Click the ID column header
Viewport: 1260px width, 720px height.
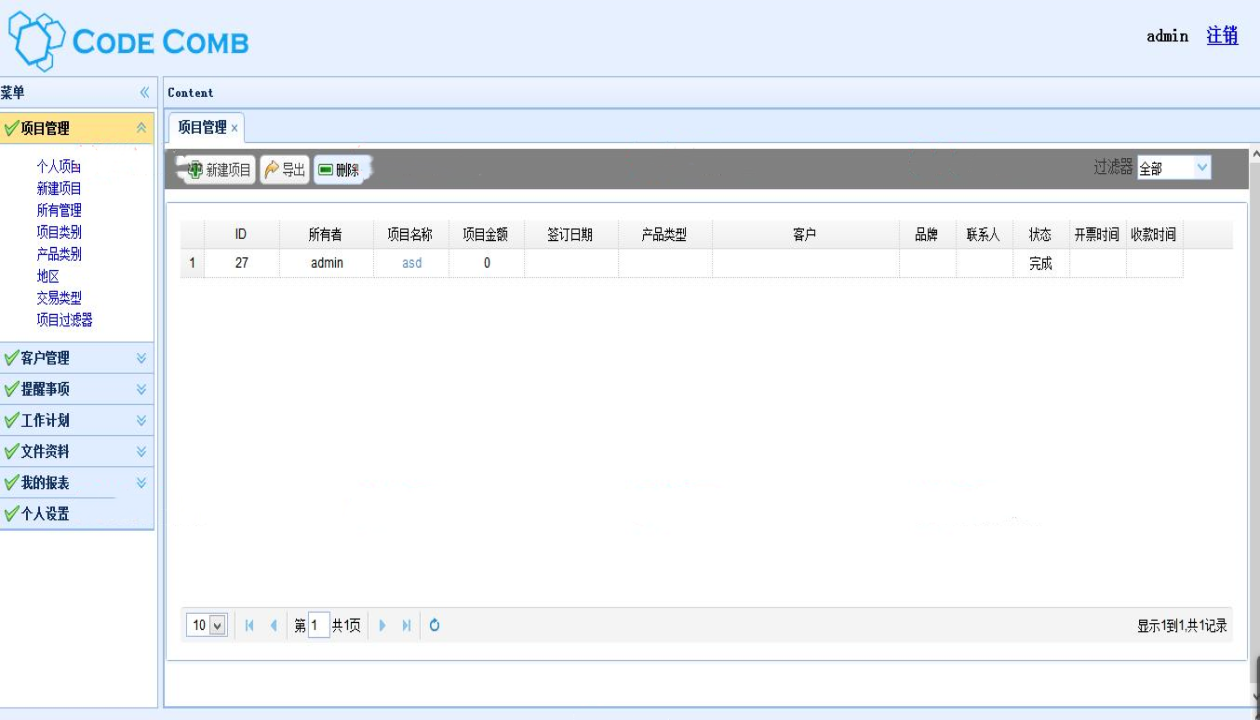[241, 235]
